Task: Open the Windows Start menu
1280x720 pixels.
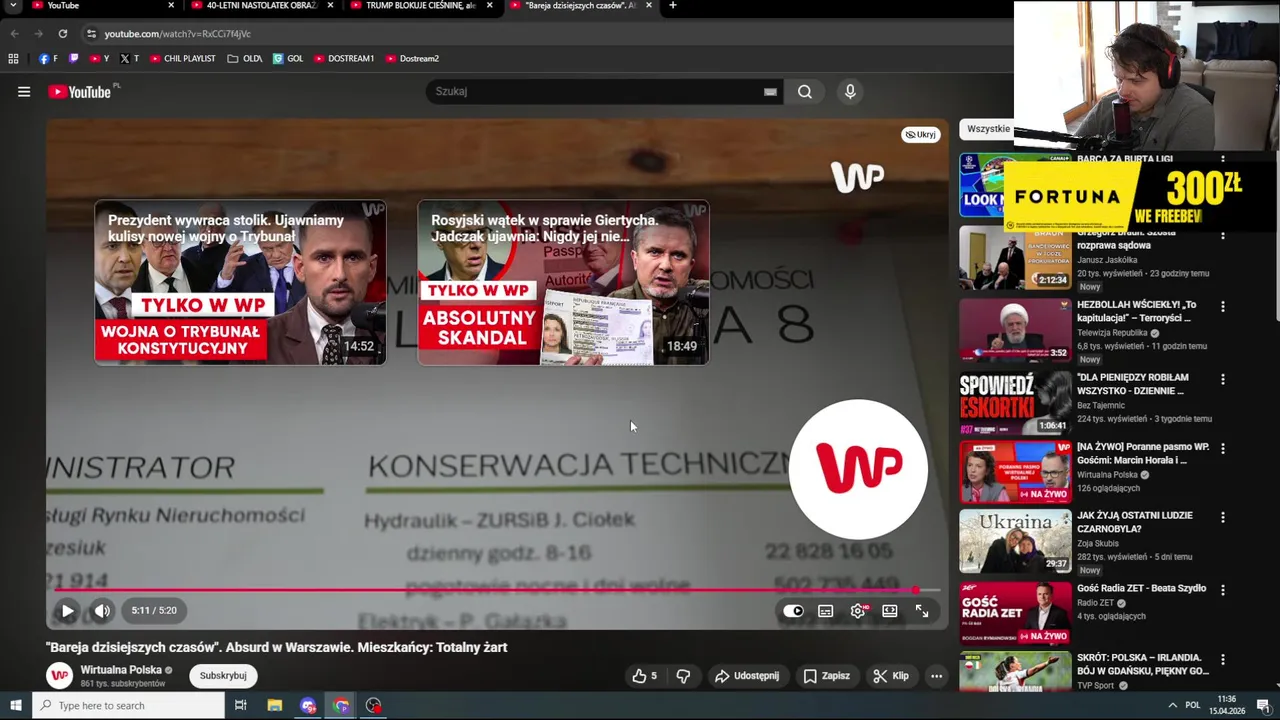Action: pyautogui.click(x=16, y=706)
